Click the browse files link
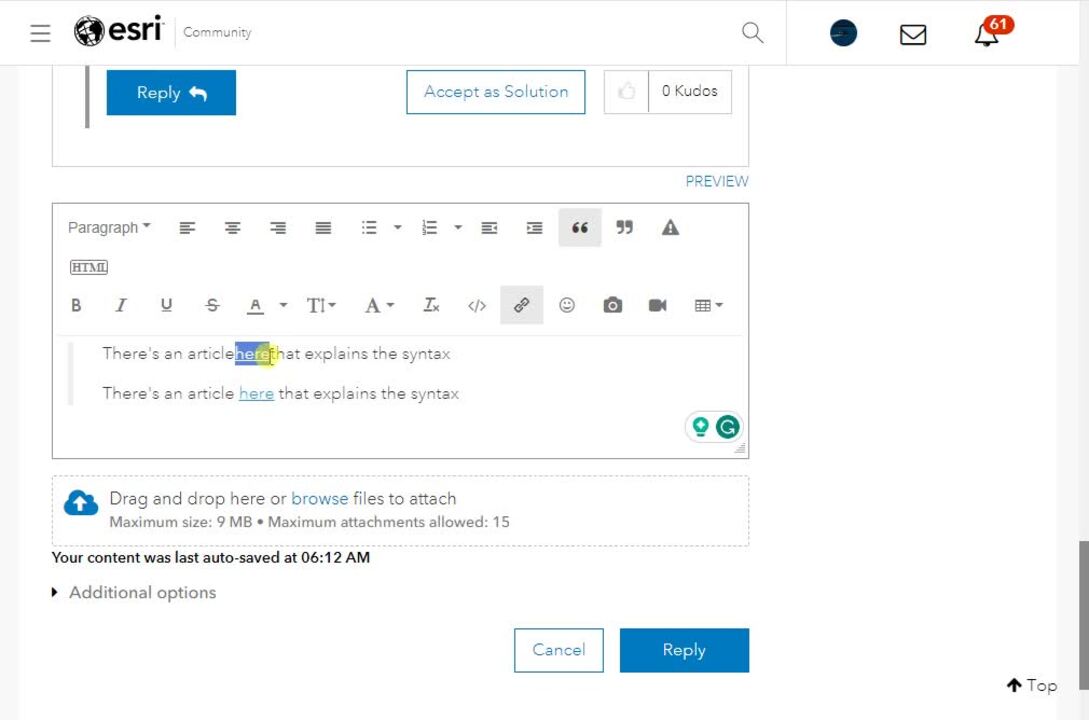 (320, 499)
